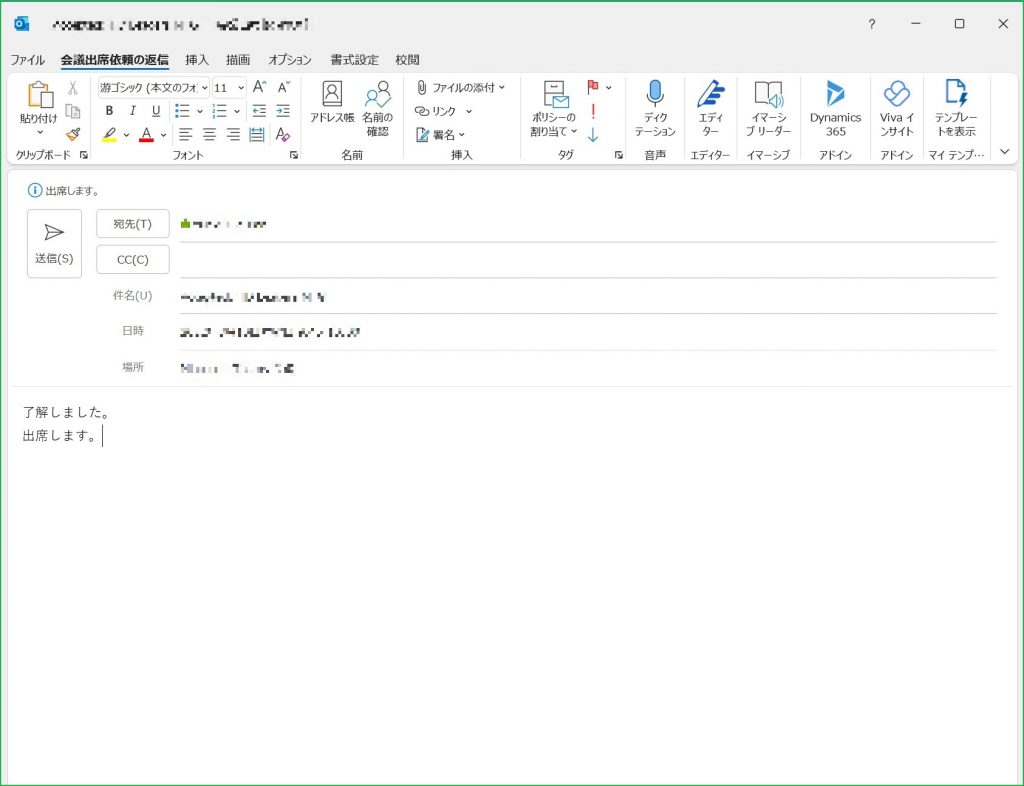The width and height of the screenshot is (1024, 786).
Task: Open font color picker arrow
Action: pyautogui.click(x=163, y=135)
